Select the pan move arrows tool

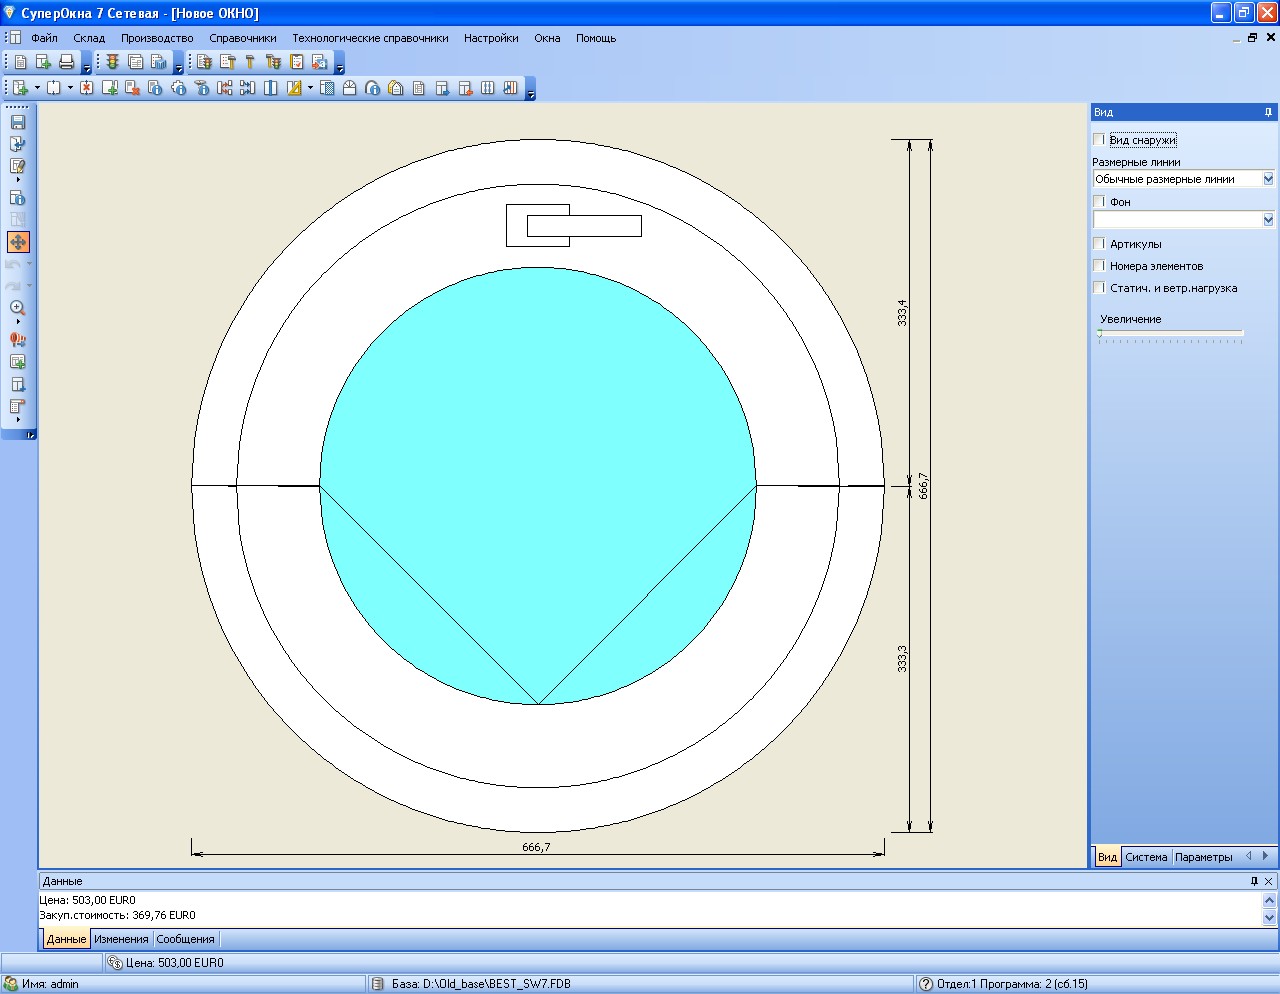pyautogui.click(x=18, y=242)
